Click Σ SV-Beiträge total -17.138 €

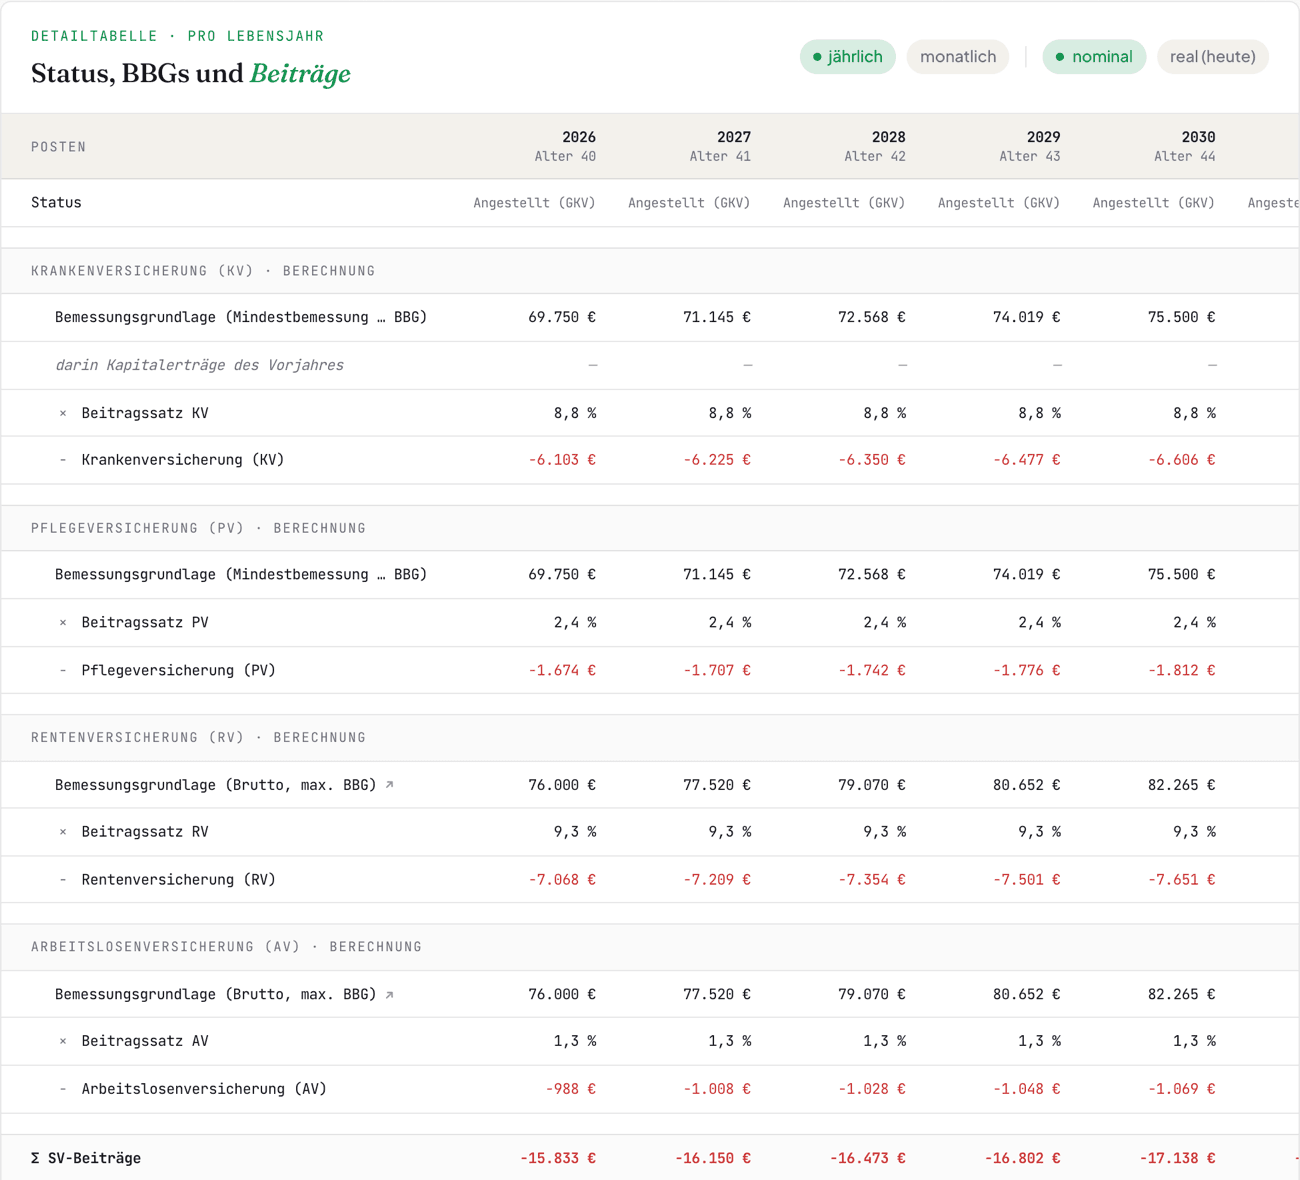click(x=1178, y=1158)
